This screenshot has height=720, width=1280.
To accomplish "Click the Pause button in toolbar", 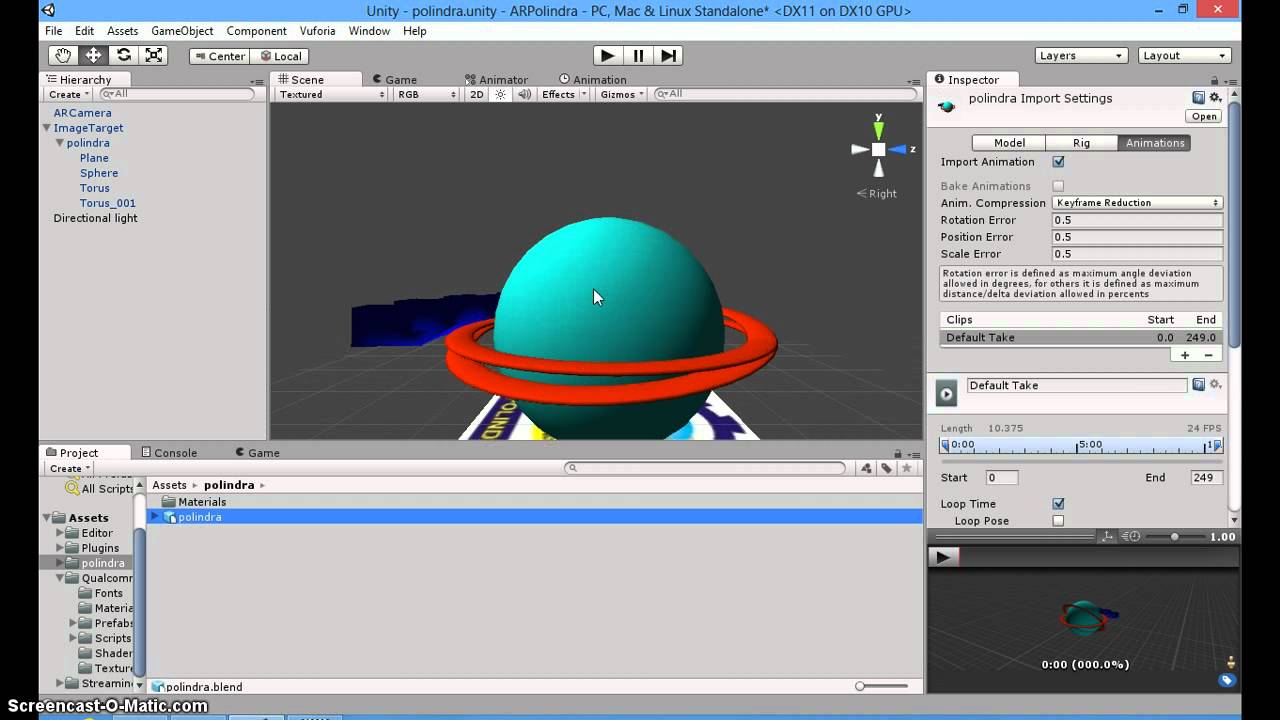I will [638, 56].
